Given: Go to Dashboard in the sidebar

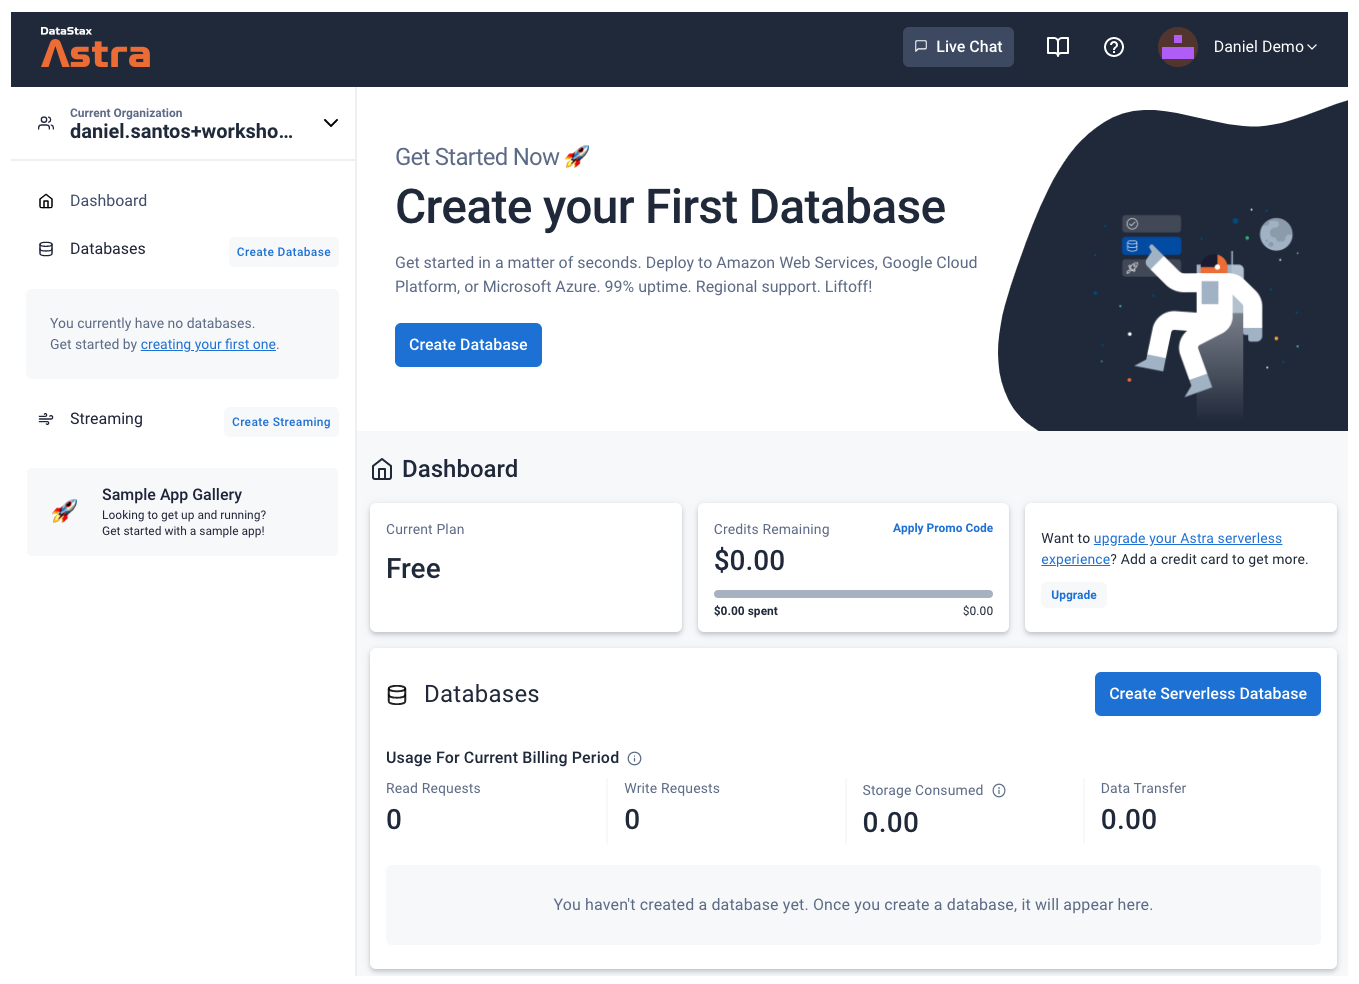Looking at the screenshot, I should [108, 201].
